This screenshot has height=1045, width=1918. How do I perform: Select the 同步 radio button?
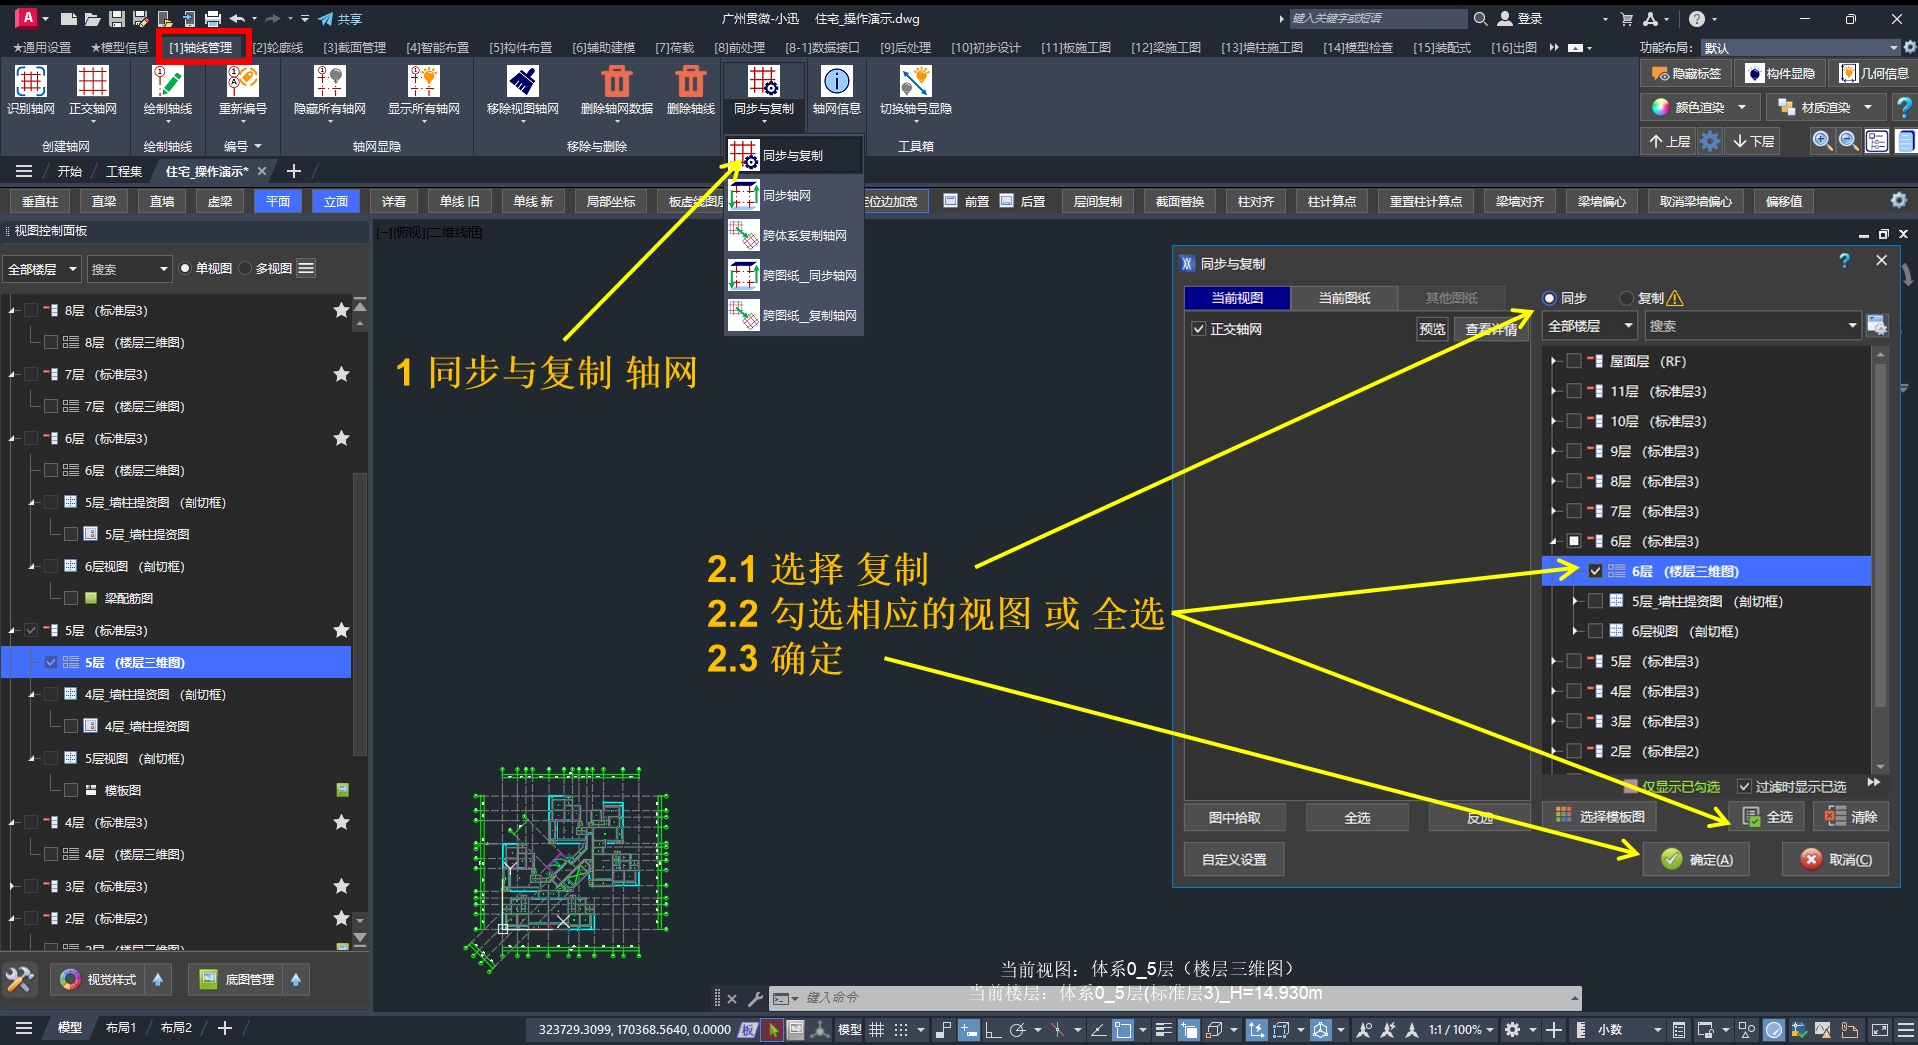click(x=1550, y=298)
